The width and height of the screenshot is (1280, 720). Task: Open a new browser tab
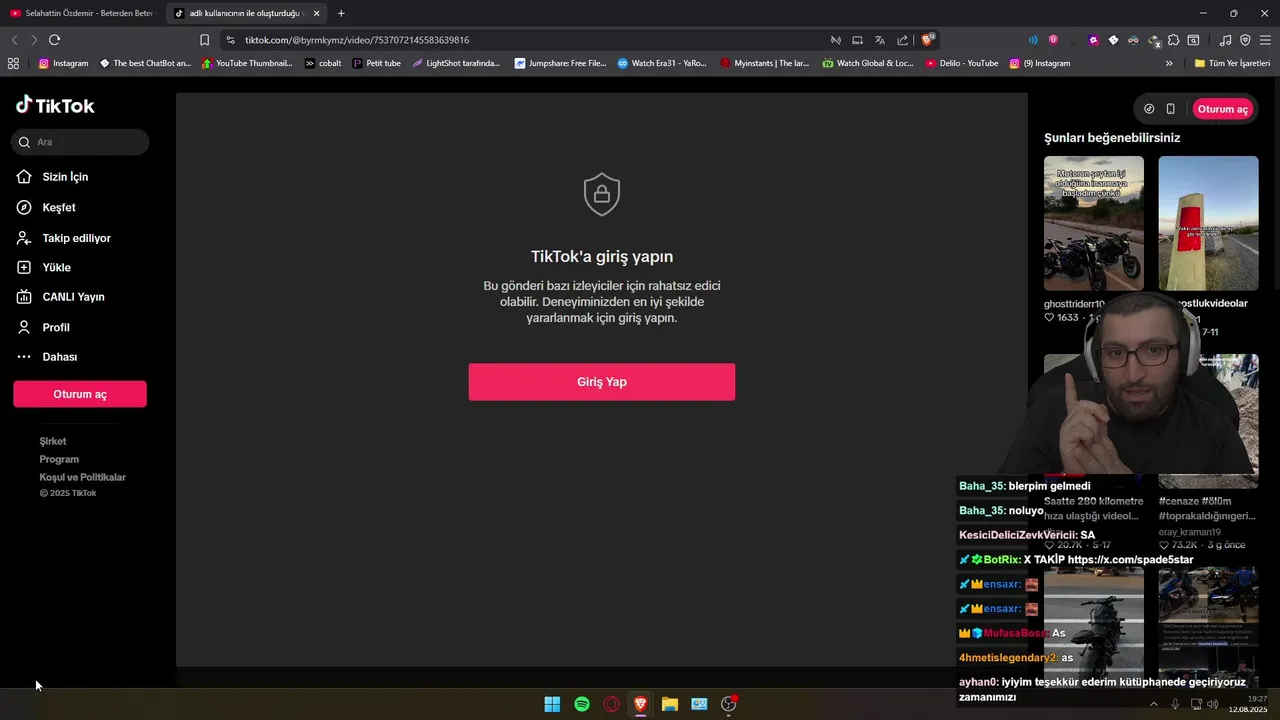[341, 13]
